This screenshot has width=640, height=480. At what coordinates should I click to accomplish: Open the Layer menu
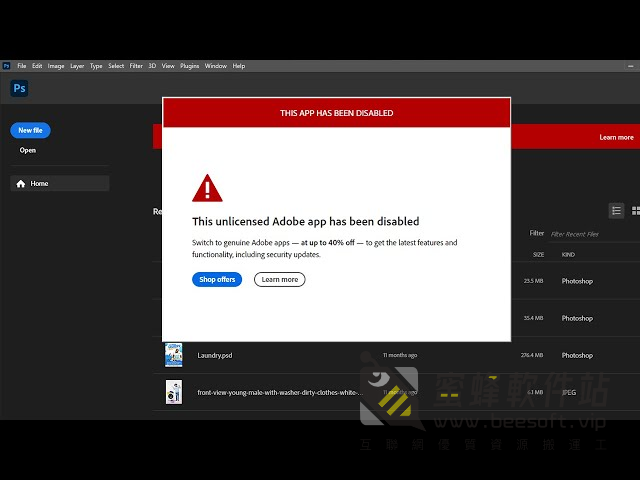pos(77,66)
